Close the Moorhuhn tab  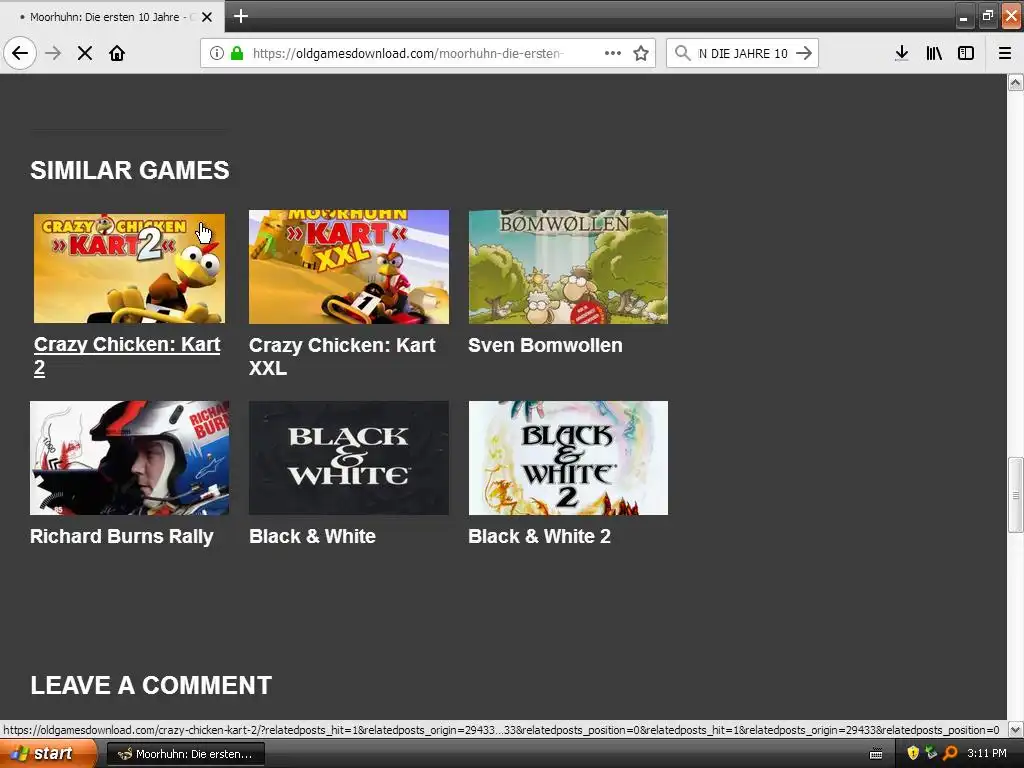[207, 17]
